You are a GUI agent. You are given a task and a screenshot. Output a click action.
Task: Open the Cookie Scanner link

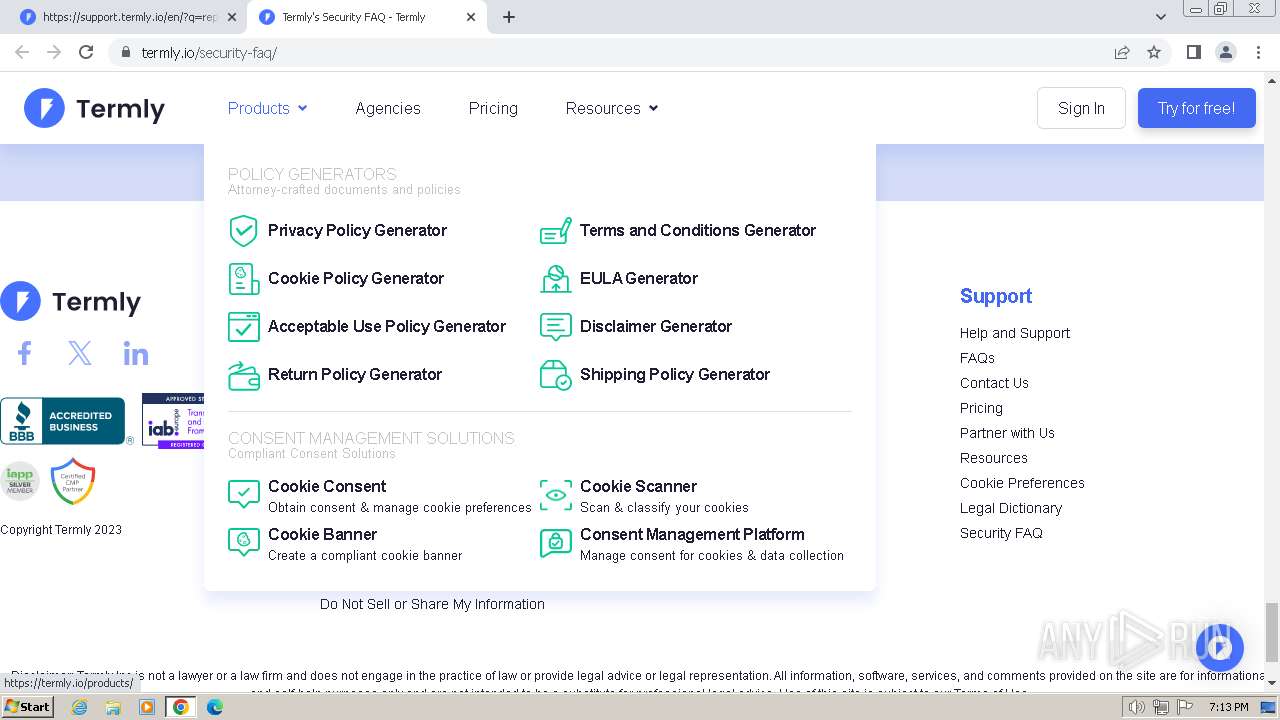coord(638,487)
